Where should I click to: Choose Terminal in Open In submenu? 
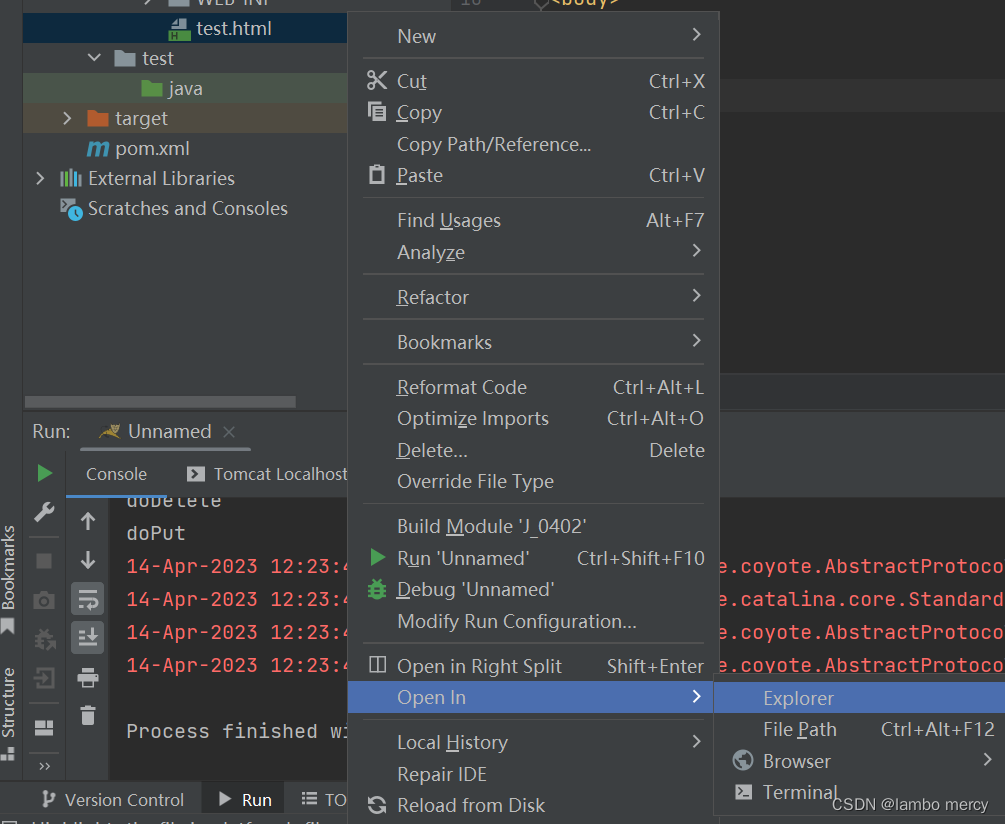859,792
